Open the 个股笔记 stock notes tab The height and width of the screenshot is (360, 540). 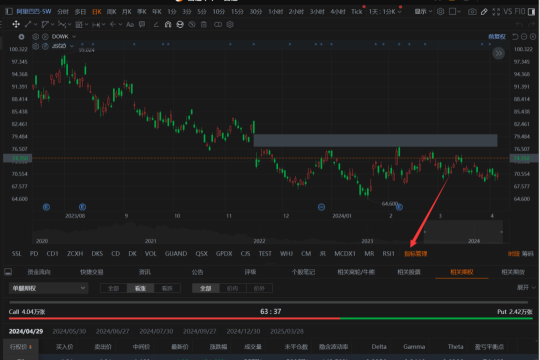[303, 272]
